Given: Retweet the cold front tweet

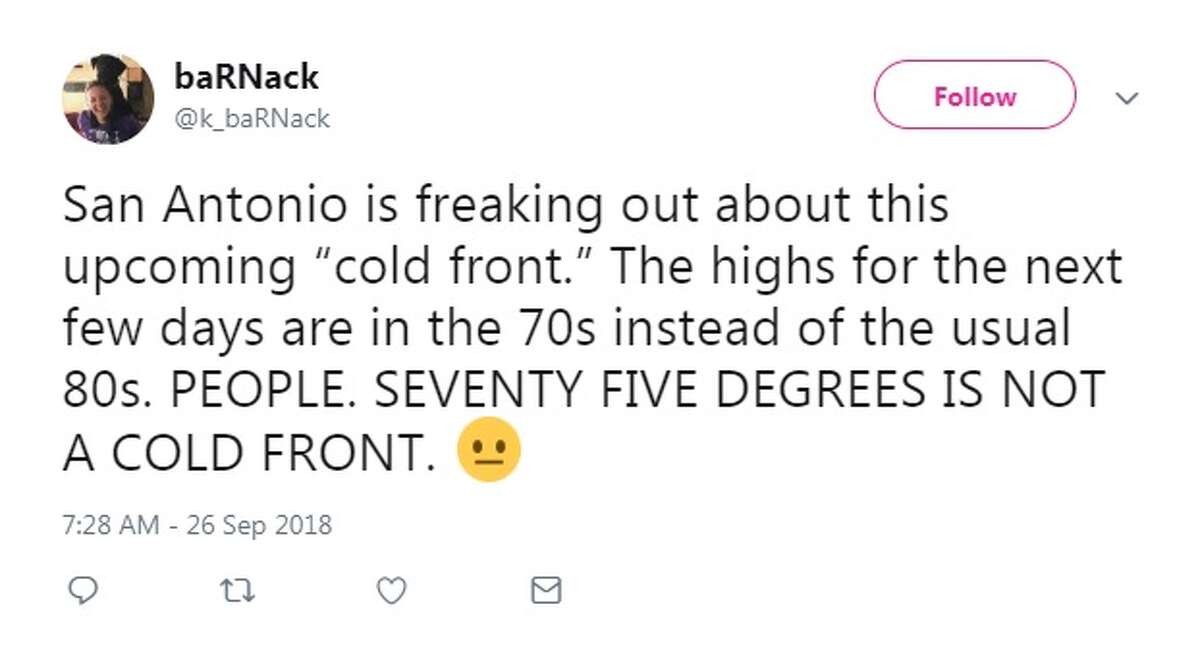Looking at the screenshot, I should [x=238, y=592].
